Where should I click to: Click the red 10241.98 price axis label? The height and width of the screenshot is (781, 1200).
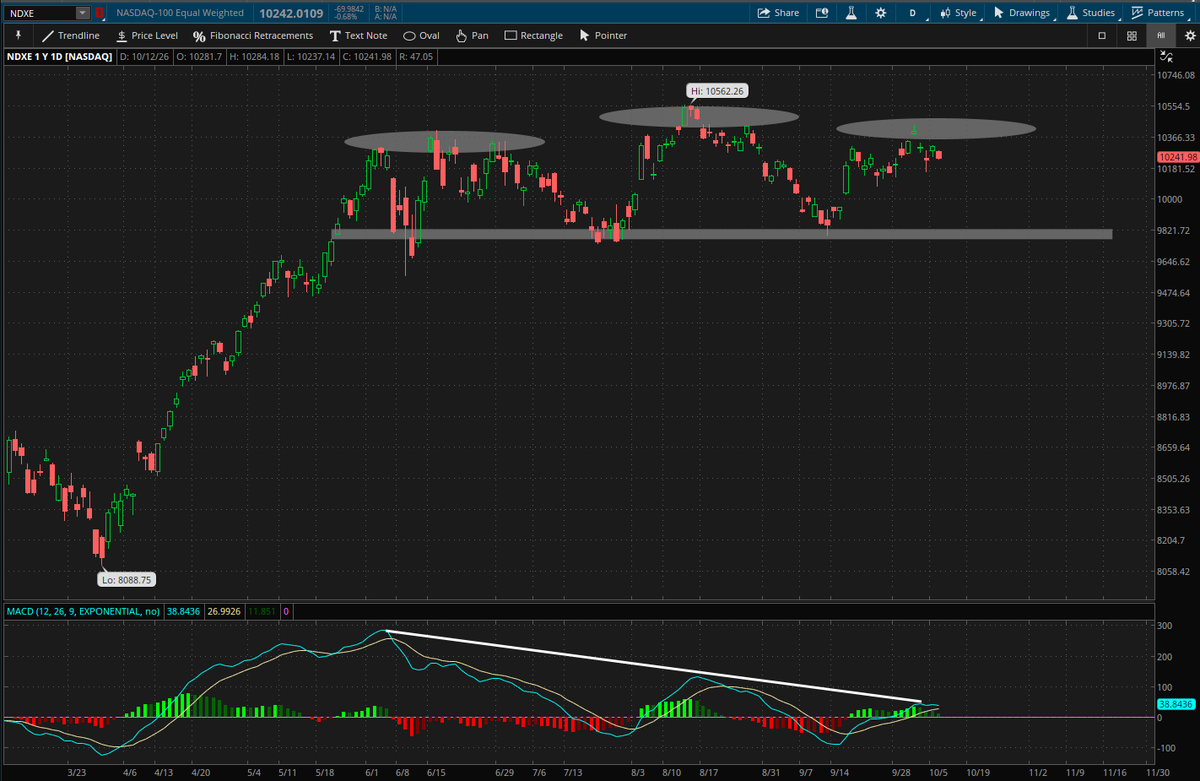[x=1176, y=157]
